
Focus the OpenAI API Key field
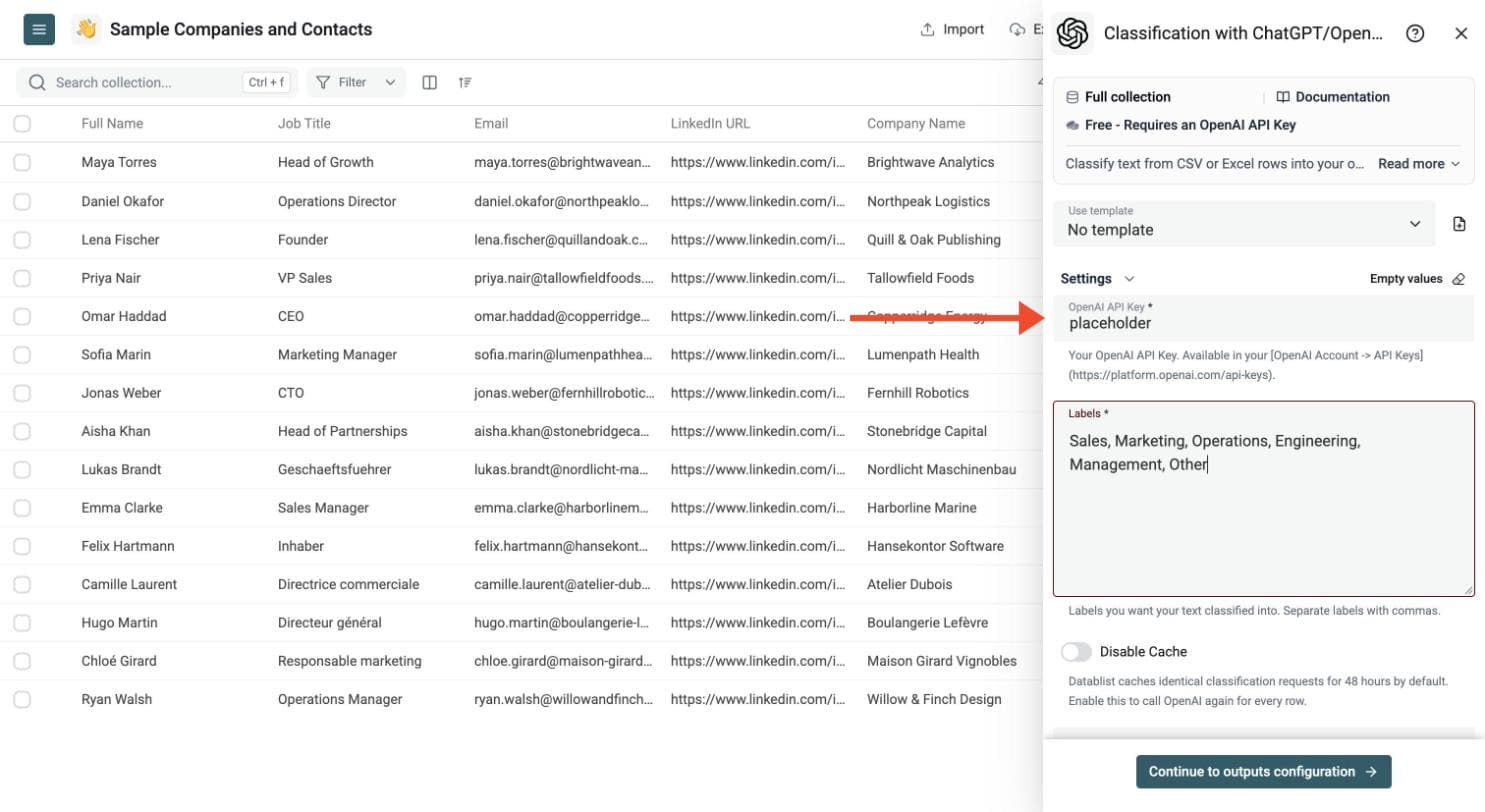(x=1264, y=319)
